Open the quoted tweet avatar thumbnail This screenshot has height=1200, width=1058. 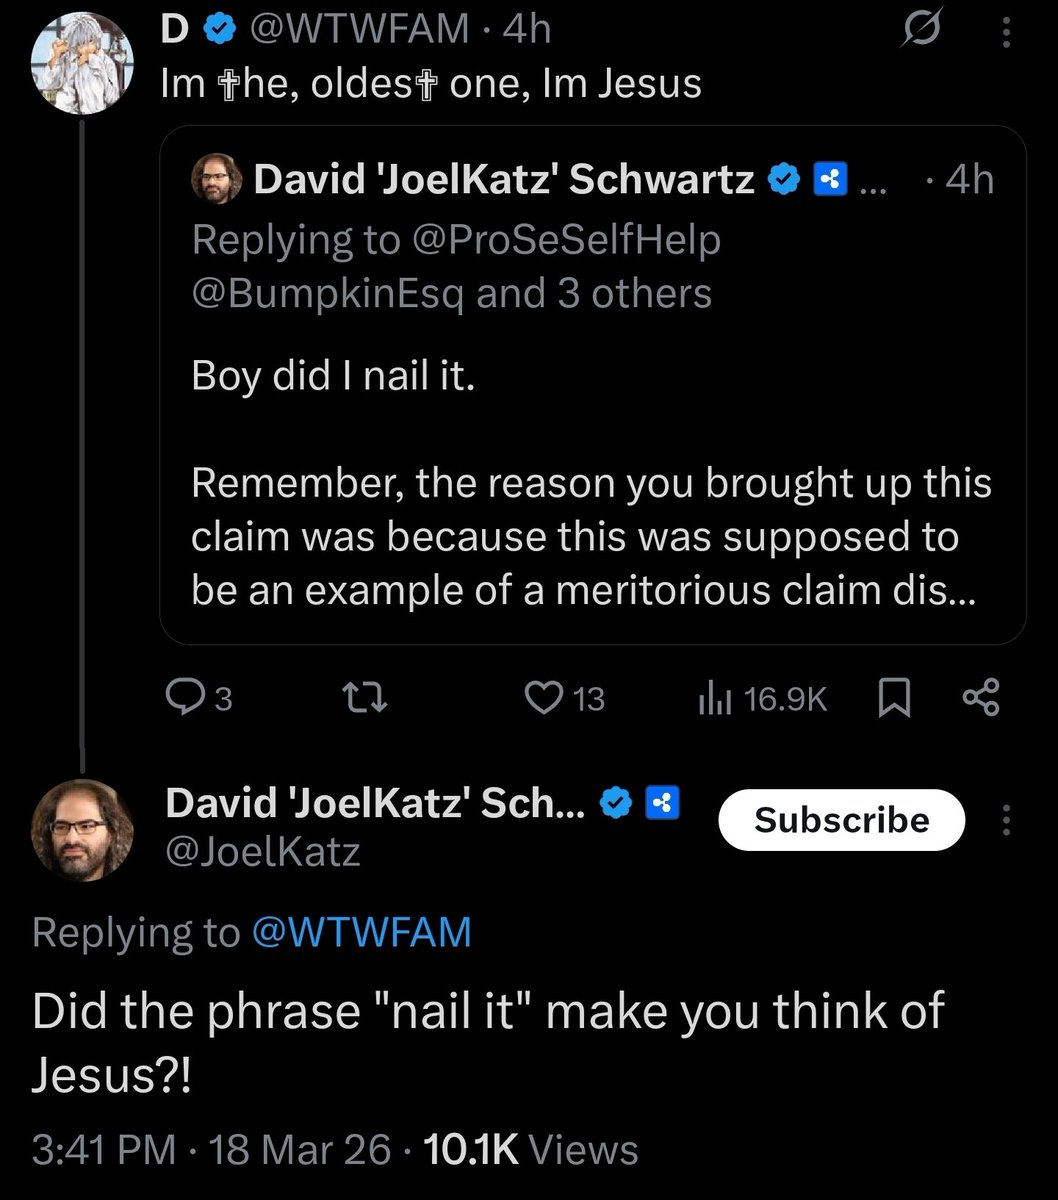tap(217, 180)
